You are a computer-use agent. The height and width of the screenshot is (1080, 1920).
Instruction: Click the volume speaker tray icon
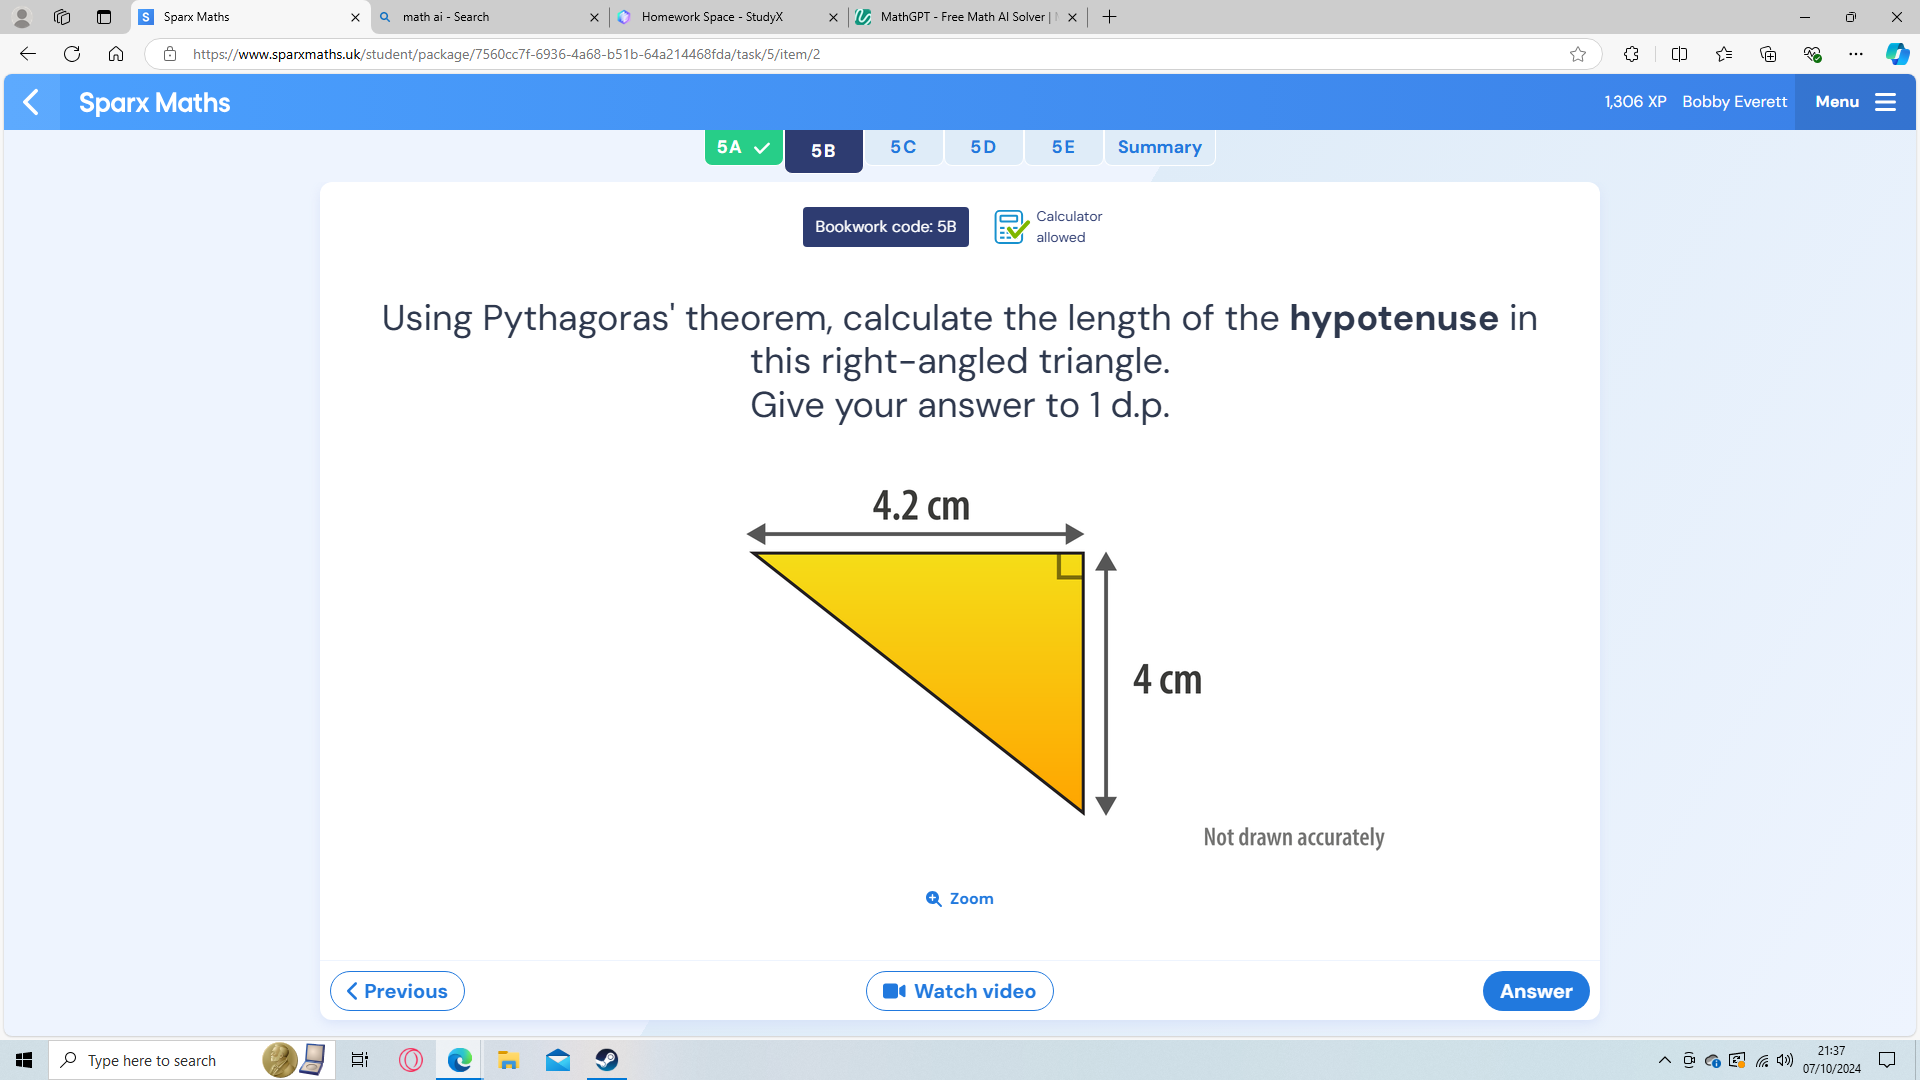(1785, 1060)
